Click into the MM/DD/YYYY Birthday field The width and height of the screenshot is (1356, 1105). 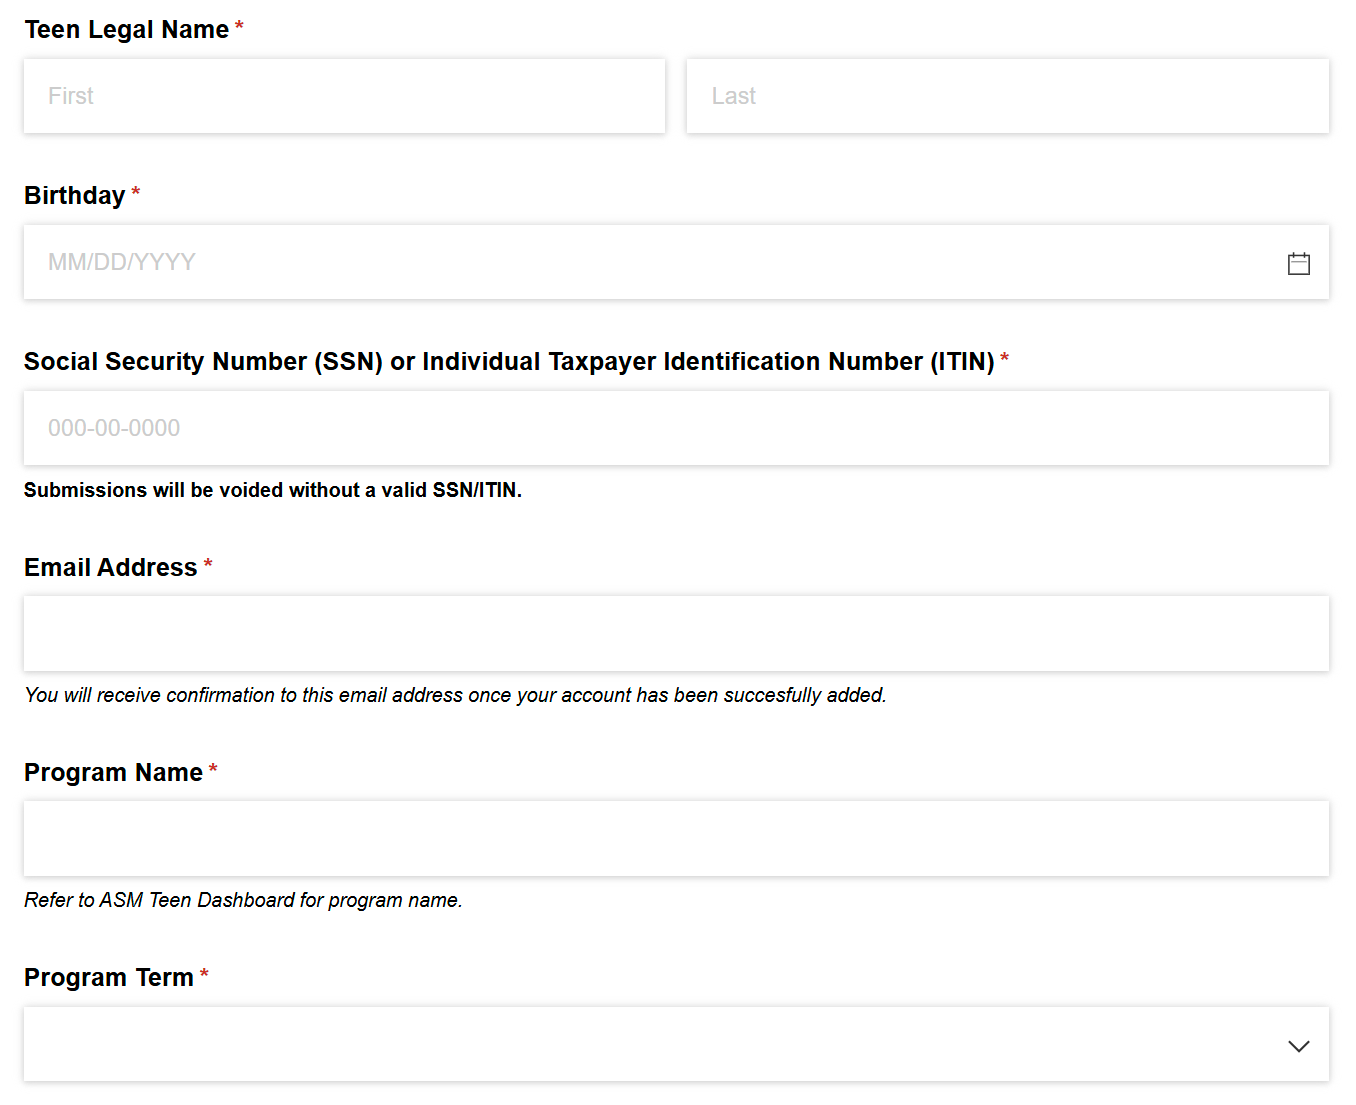pos(676,262)
